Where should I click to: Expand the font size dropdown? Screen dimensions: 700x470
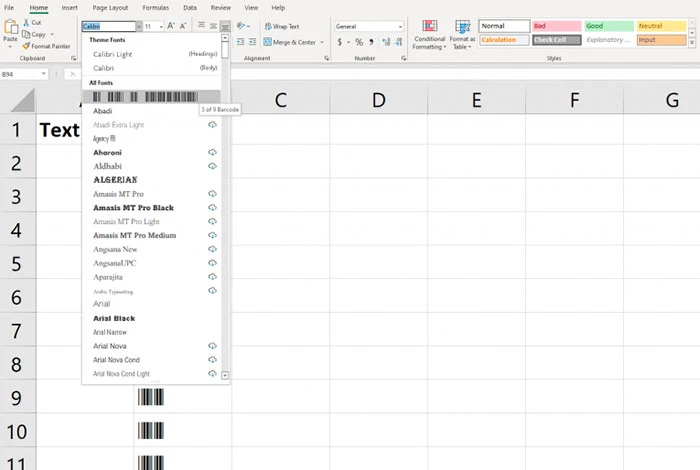click(x=159, y=26)
